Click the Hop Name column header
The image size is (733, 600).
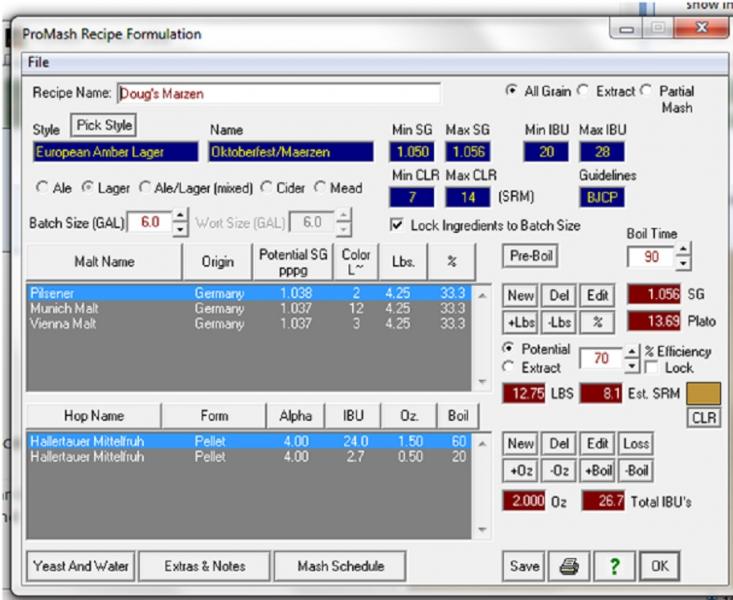point(94,416)
